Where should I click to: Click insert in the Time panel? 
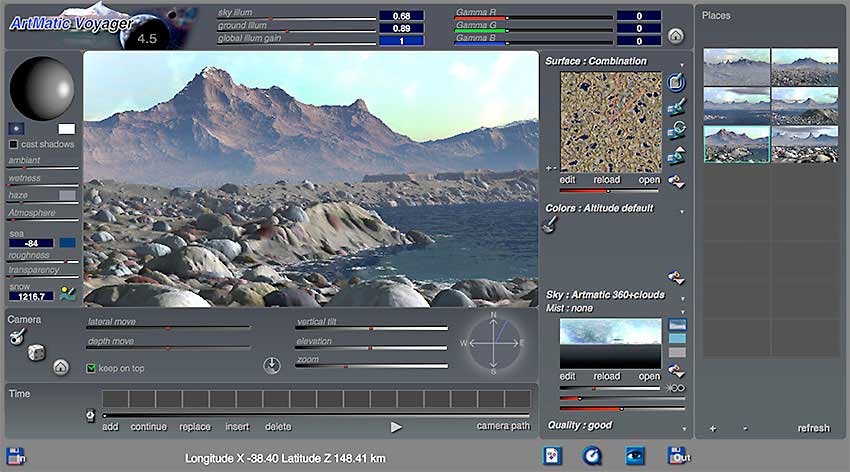point(237,427)
